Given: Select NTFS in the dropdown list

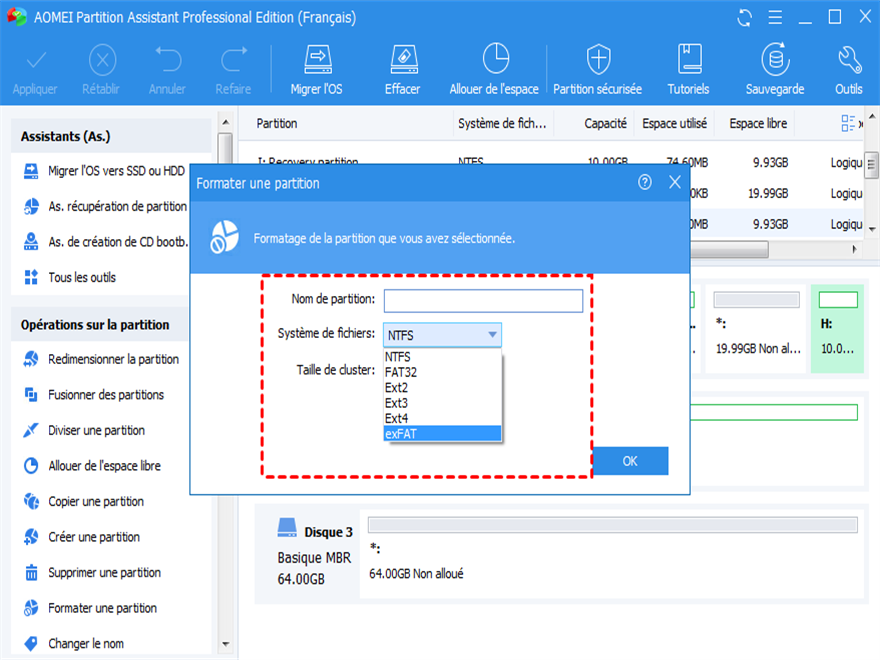Looking at the screenshot, I should (442, 357).
